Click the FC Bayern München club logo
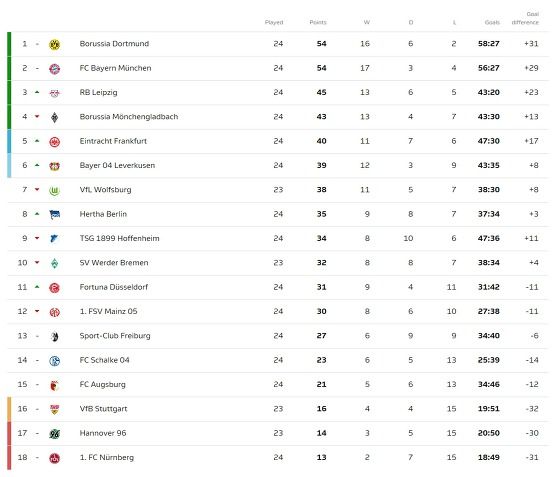The height and width of the screenshot is (477, 556). pyautogui.click(x=54, y=69)
